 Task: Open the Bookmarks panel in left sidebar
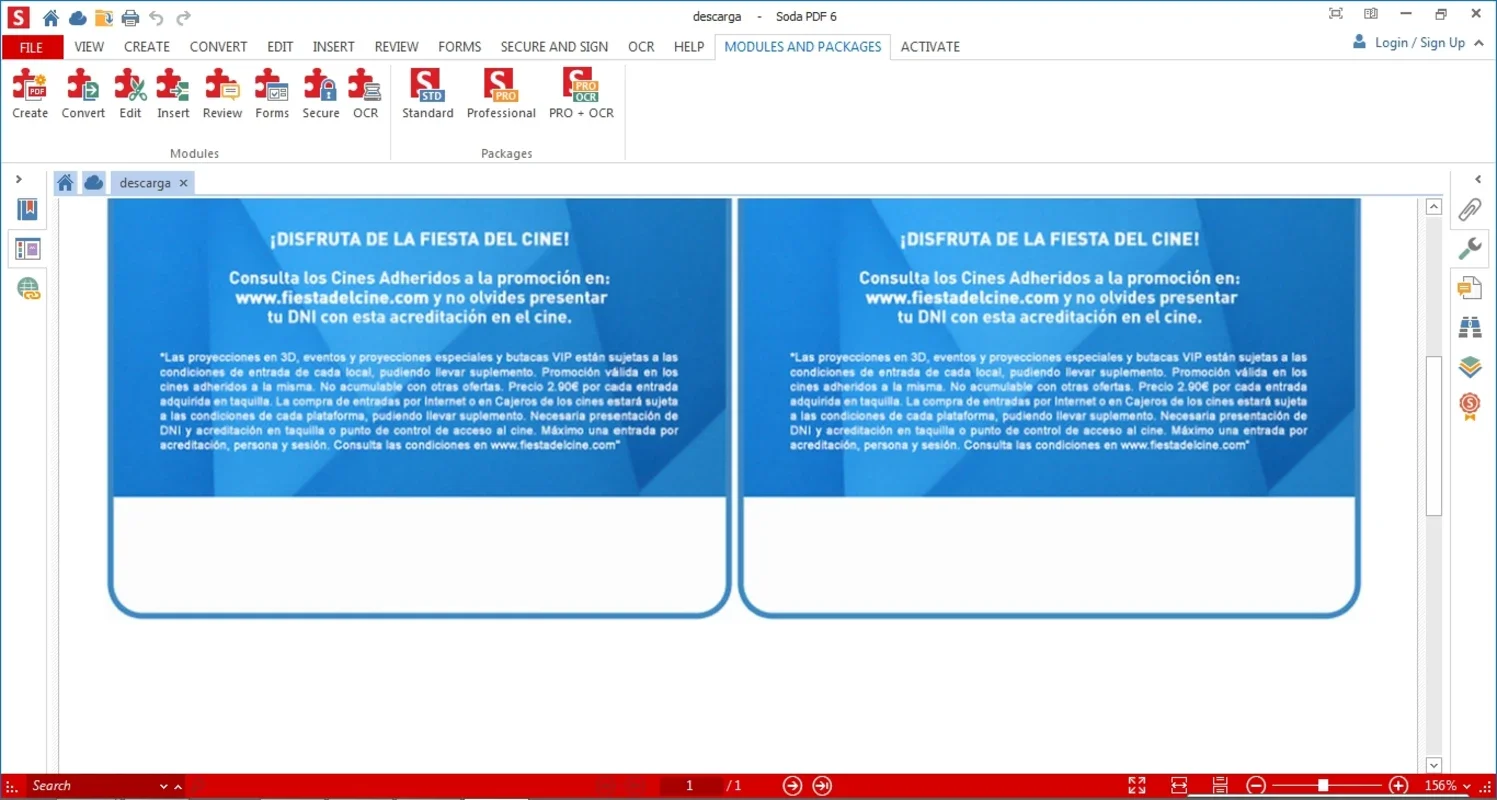pos(27,209)
